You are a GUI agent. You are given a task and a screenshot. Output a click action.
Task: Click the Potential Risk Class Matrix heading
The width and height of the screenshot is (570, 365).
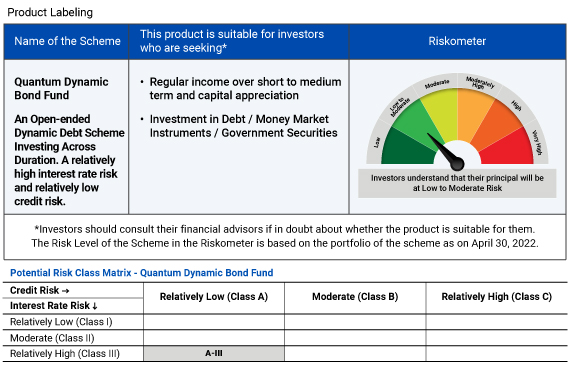pyautogui.click(x=141, y=273)
